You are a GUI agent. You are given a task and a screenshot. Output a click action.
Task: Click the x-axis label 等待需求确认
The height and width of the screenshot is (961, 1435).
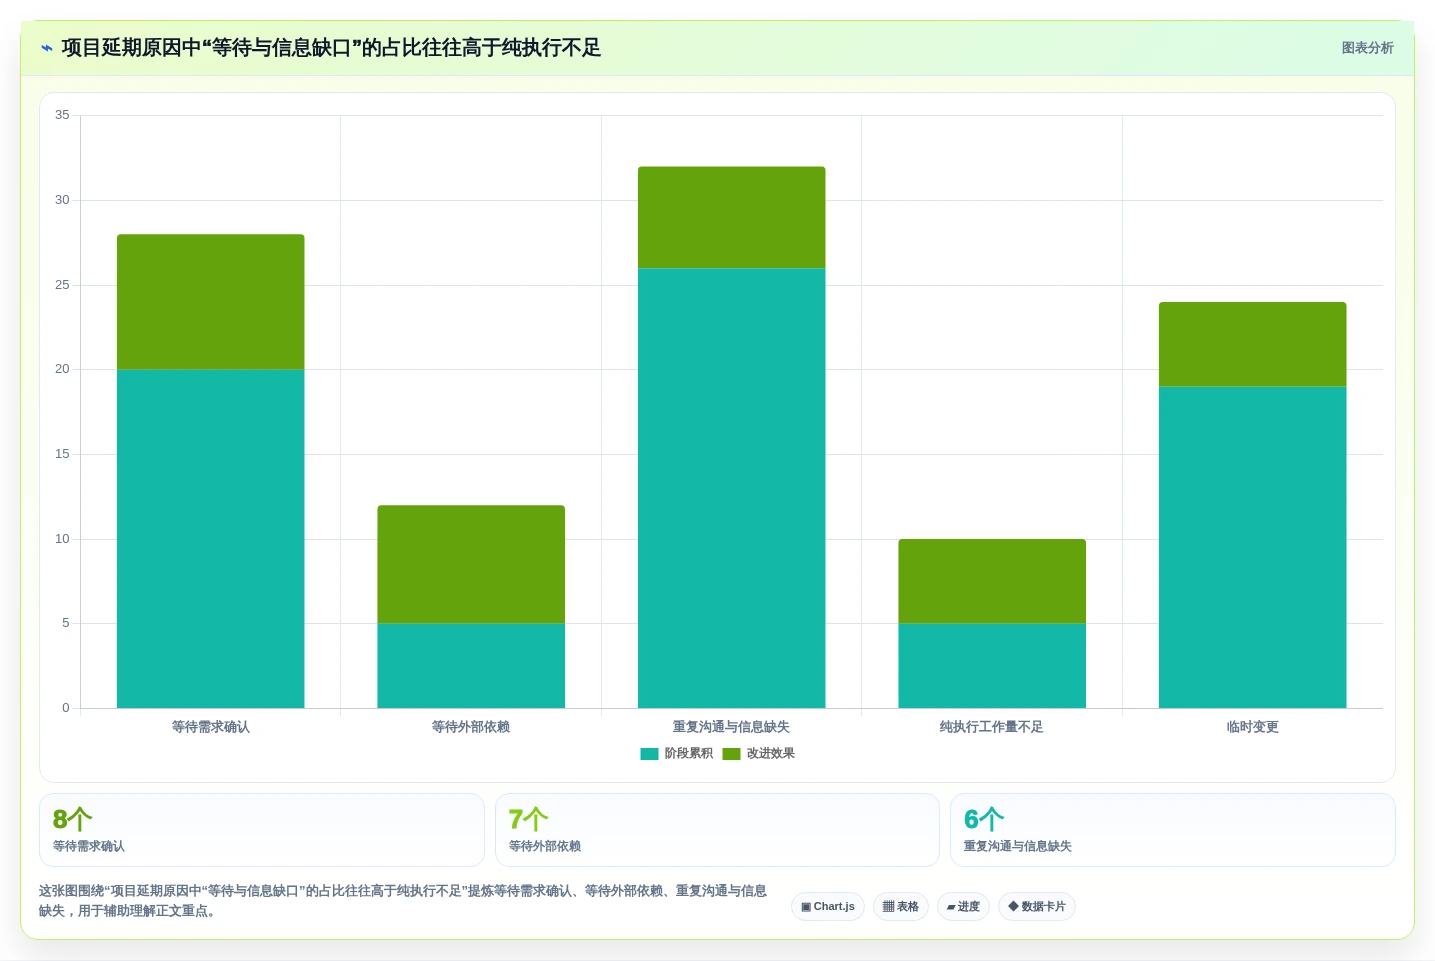[211, 727]
